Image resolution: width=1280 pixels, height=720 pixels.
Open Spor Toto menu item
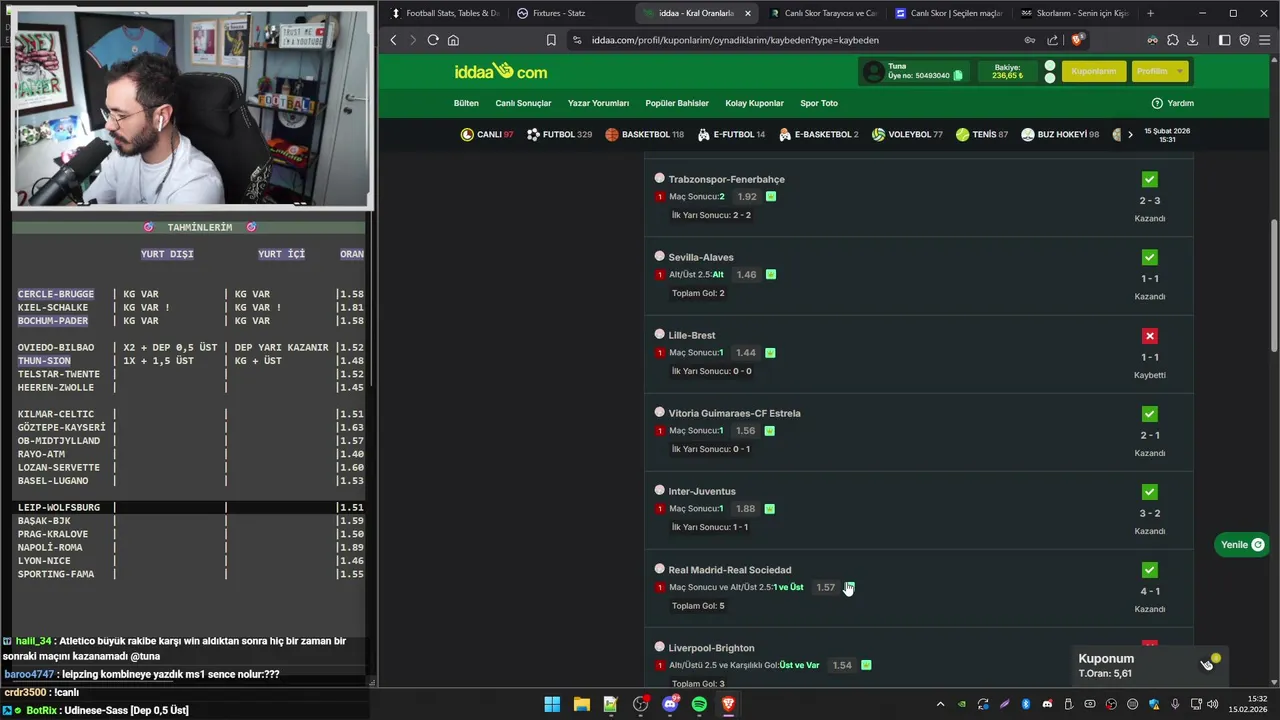pos(819,103)
